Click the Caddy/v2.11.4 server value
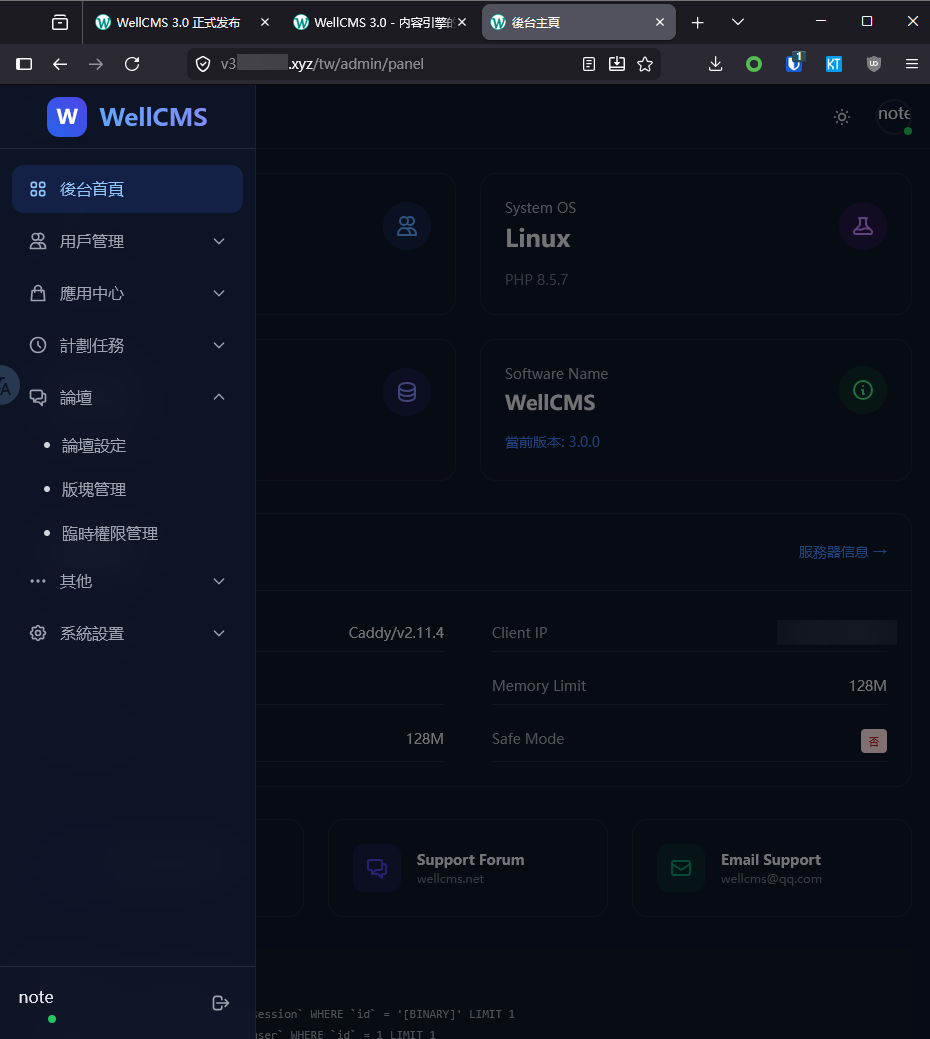The width and height of the screenshot is (930, 1039). pos(396,633)
